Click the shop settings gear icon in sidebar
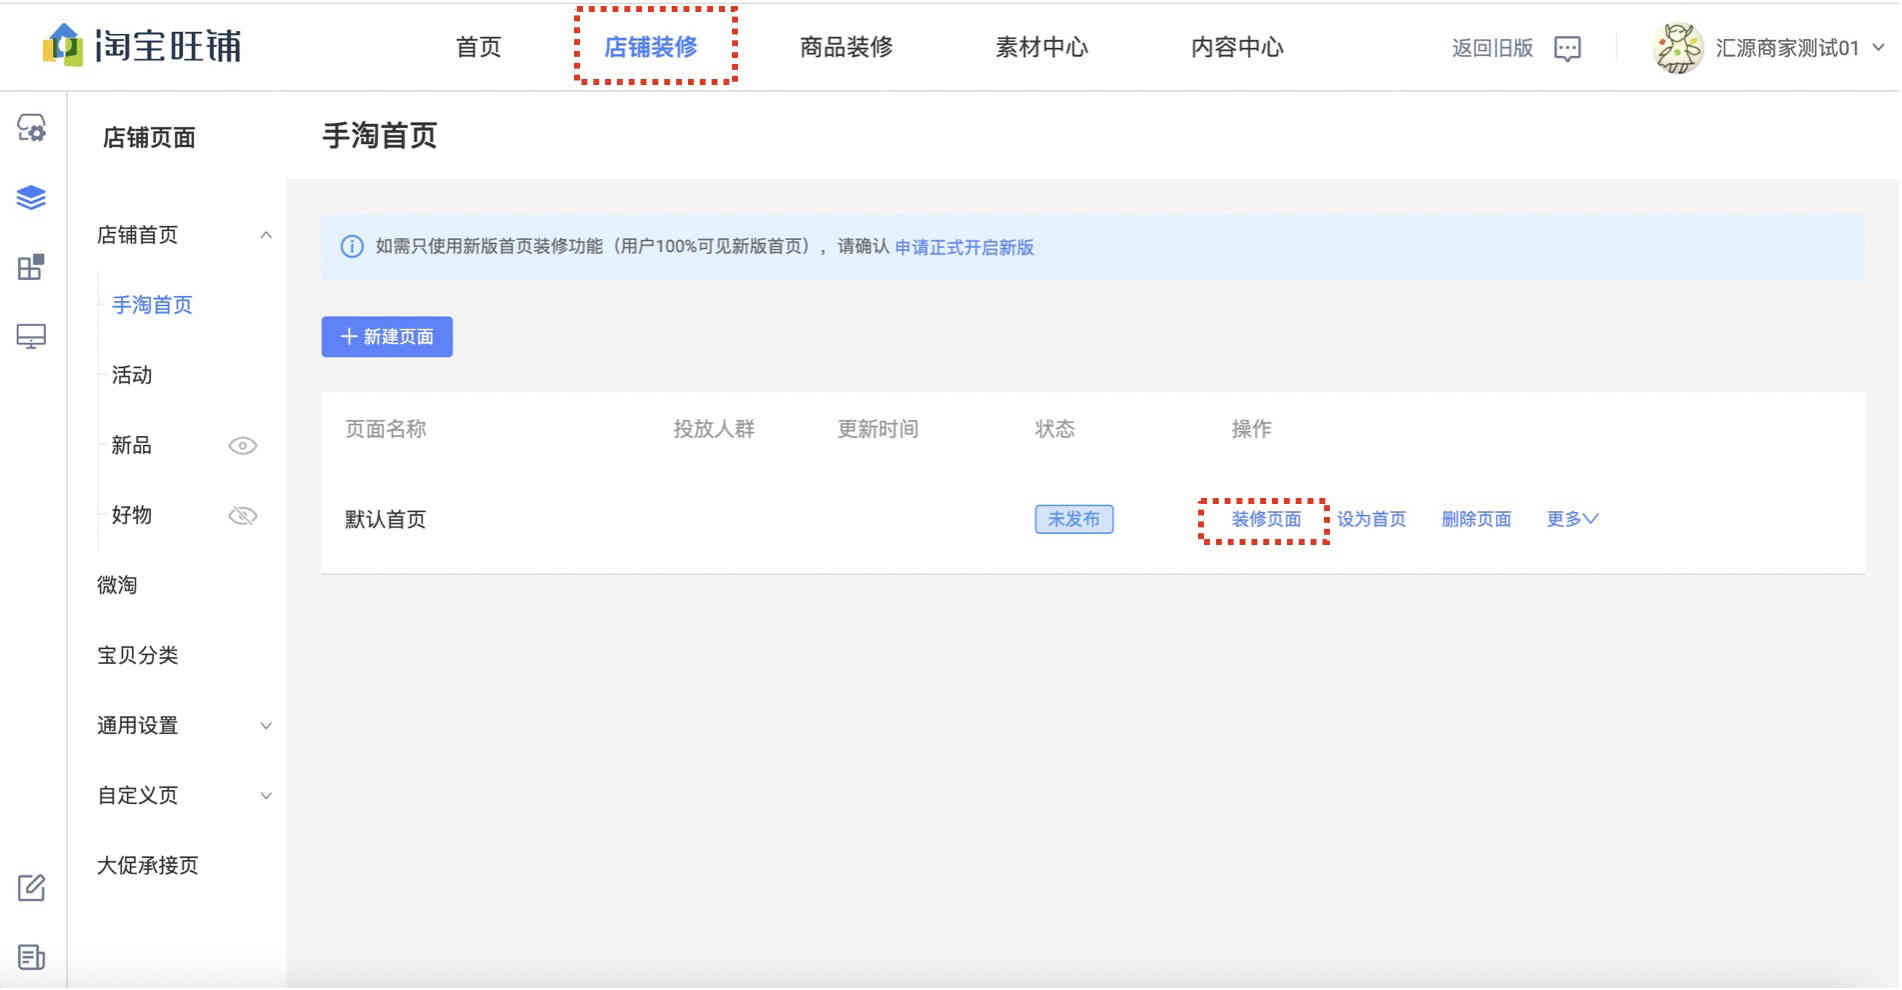The width and height of the screenshot is (1902, 990). click(31, 128)
